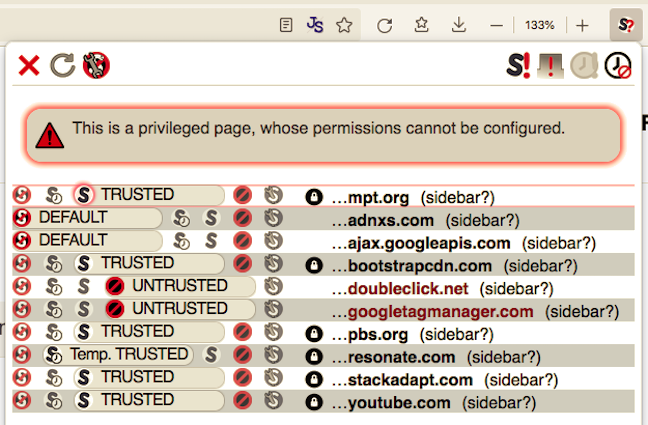Viewport: 648px width, 425px height.
Task: Mark adnxs.com as Untrusted
Action: (242, 217)
